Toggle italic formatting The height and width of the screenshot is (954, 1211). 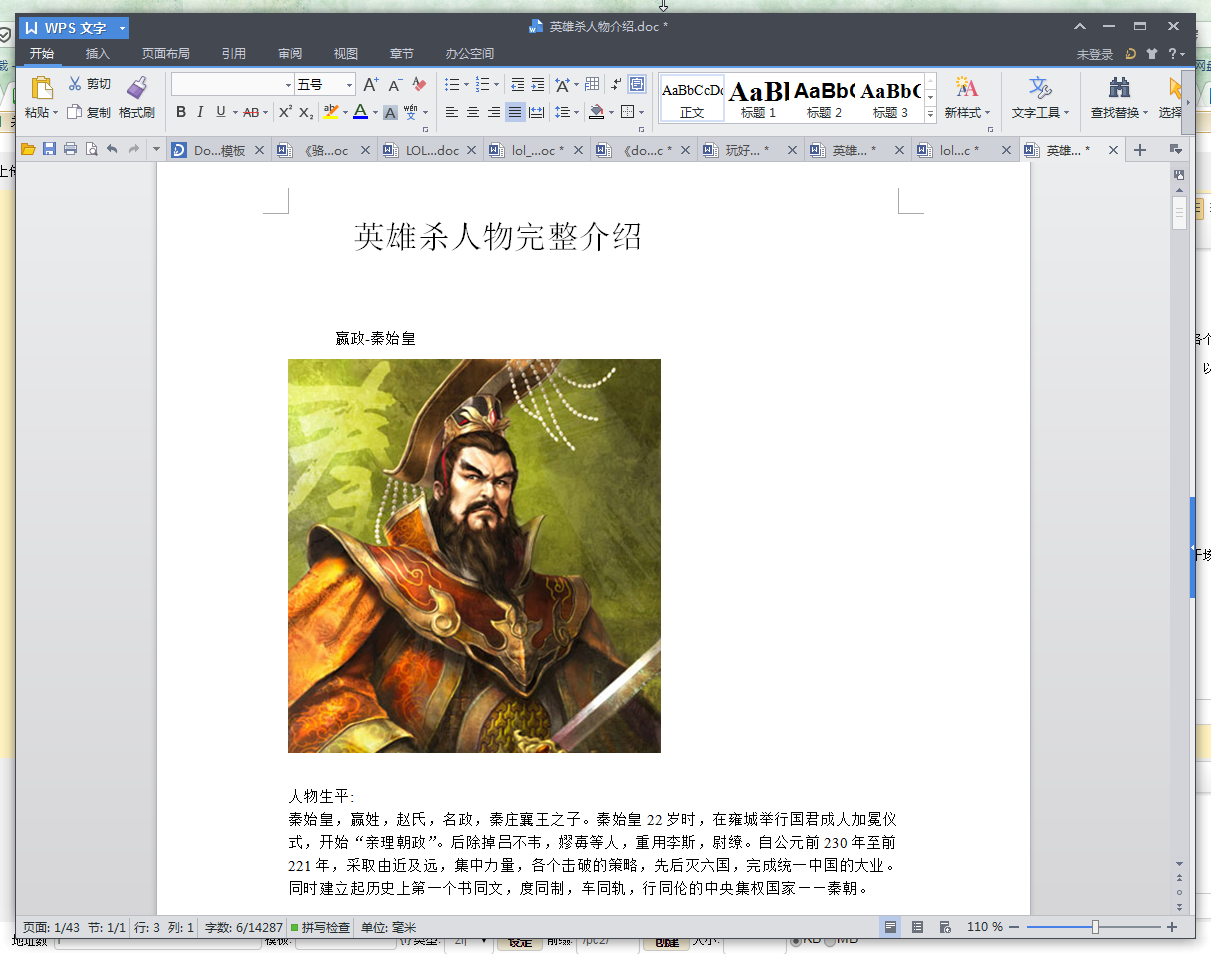200,112
